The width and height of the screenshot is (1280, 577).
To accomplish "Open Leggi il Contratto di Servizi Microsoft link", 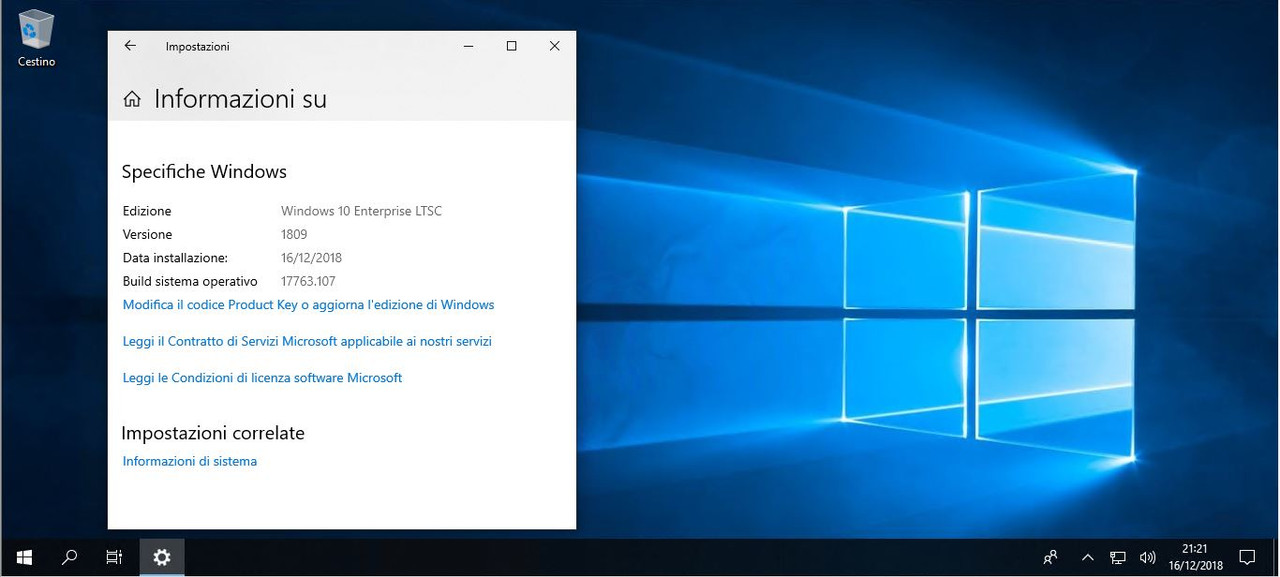I will [x=307, y=342].
